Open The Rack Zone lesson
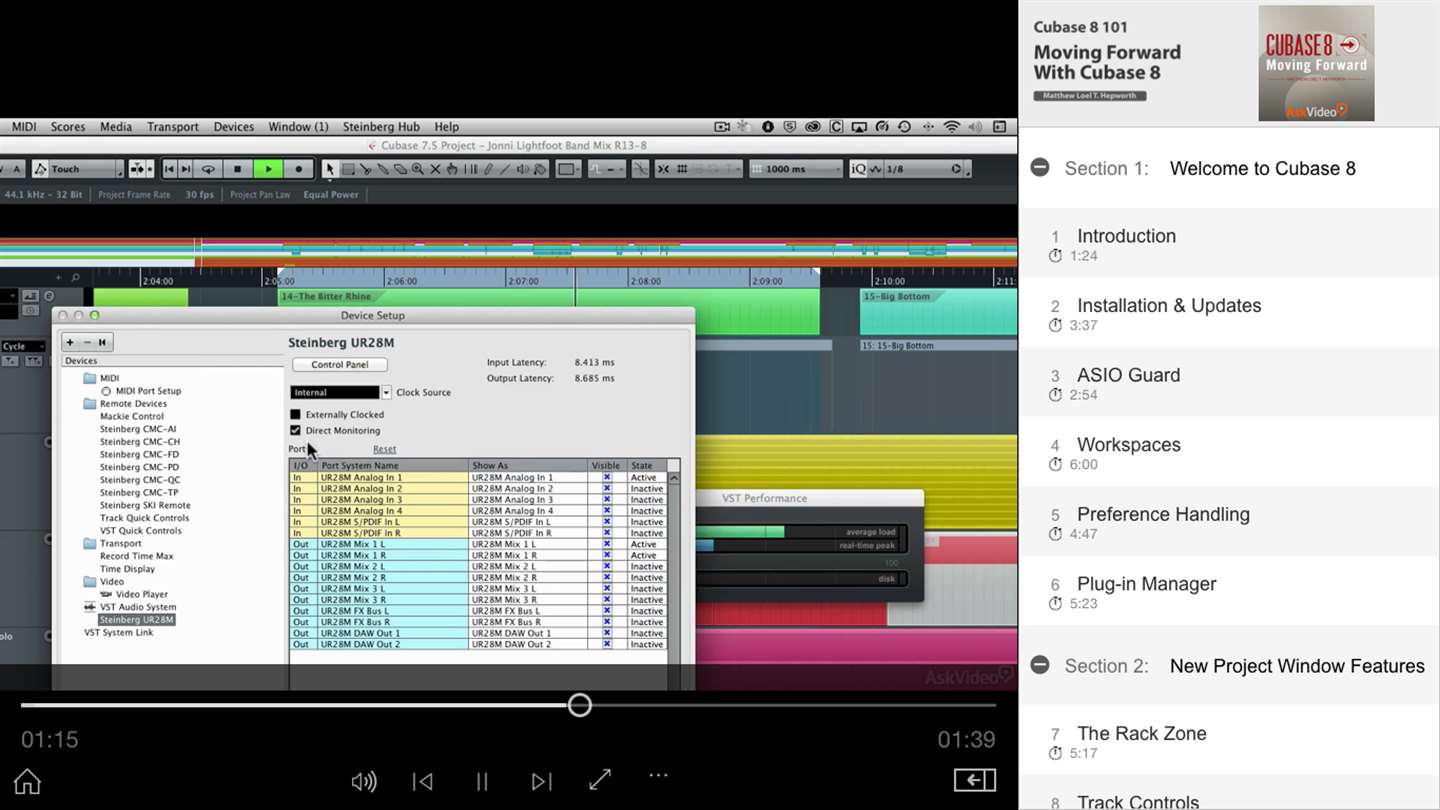 point(1228,740)
